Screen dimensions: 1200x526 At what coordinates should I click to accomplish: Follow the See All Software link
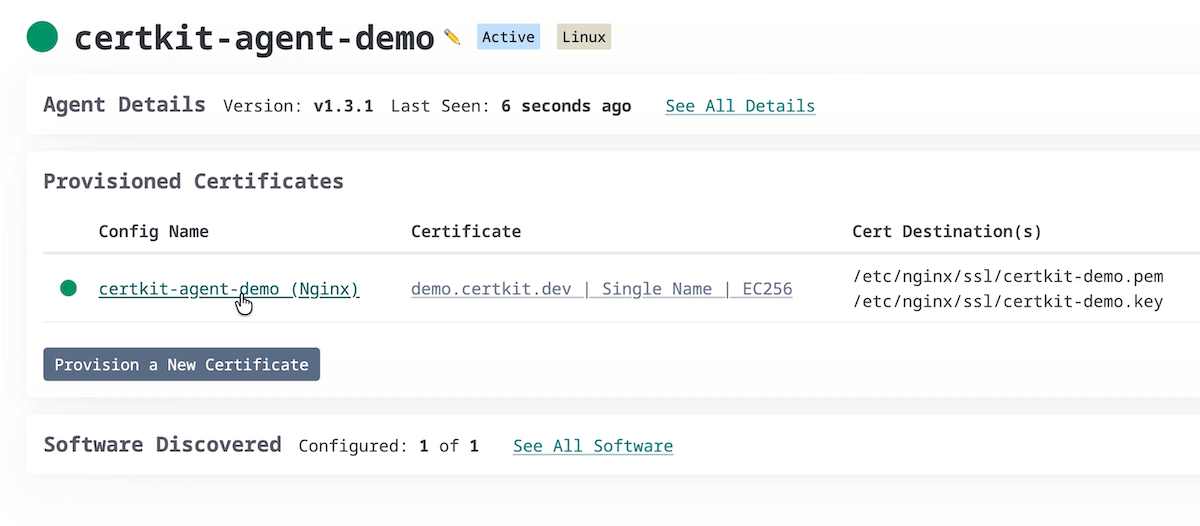[x=593, y=446]
